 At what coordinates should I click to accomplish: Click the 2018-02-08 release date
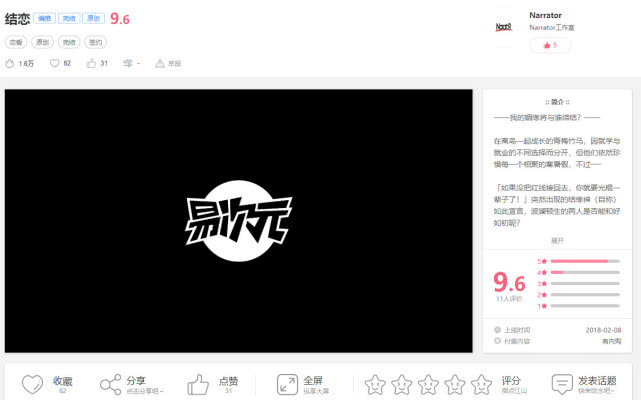(603, 330)
